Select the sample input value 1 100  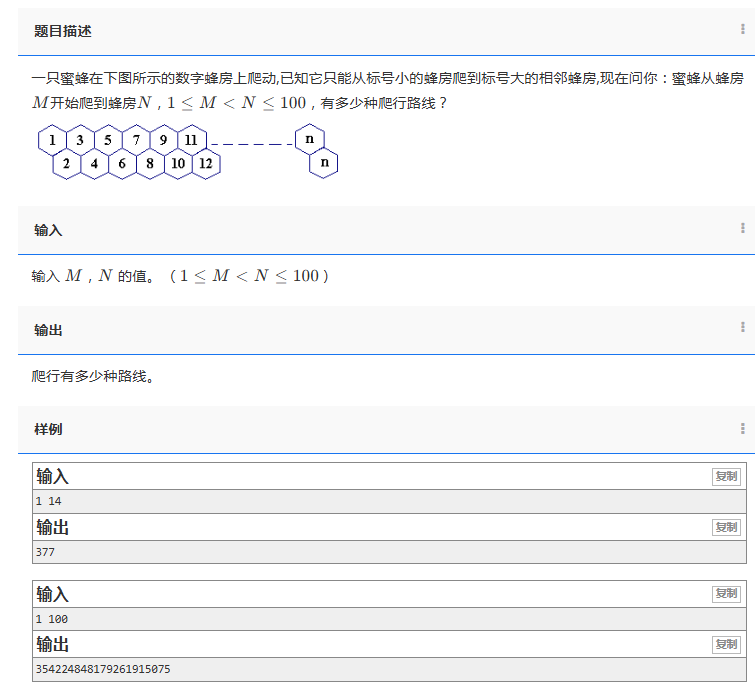[52, 619]
